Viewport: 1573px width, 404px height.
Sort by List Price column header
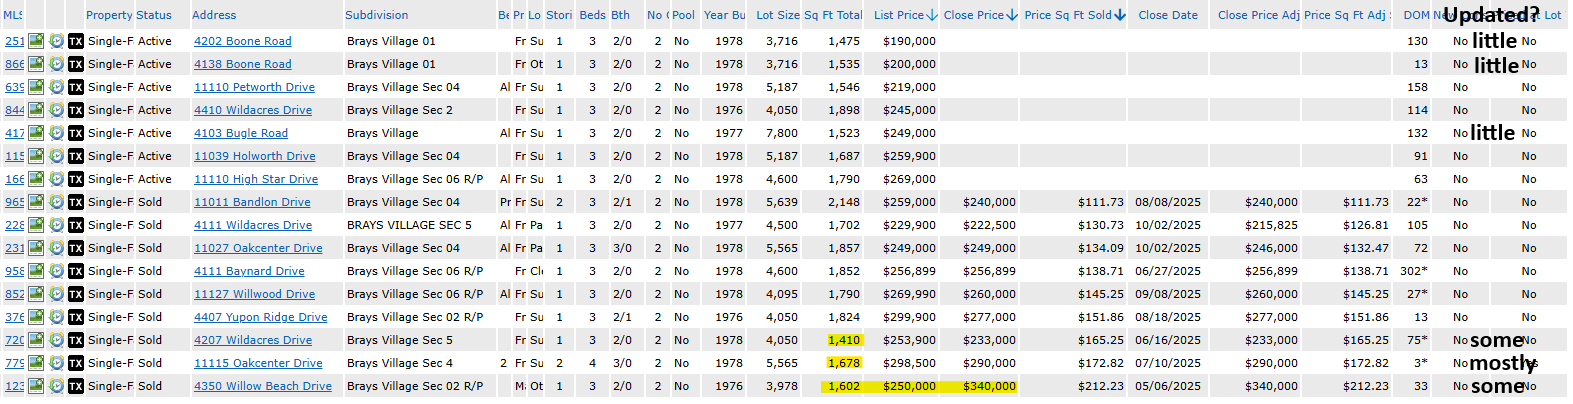coord(898,15)
